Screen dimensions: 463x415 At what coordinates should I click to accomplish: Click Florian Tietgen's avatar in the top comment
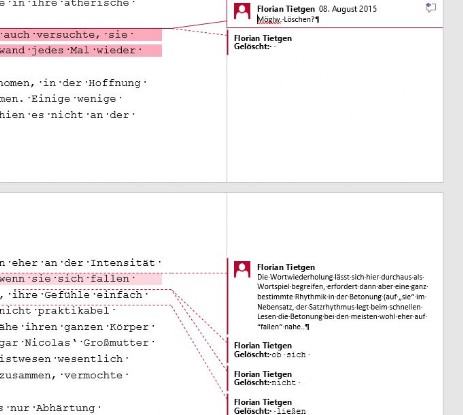(242, 11)
